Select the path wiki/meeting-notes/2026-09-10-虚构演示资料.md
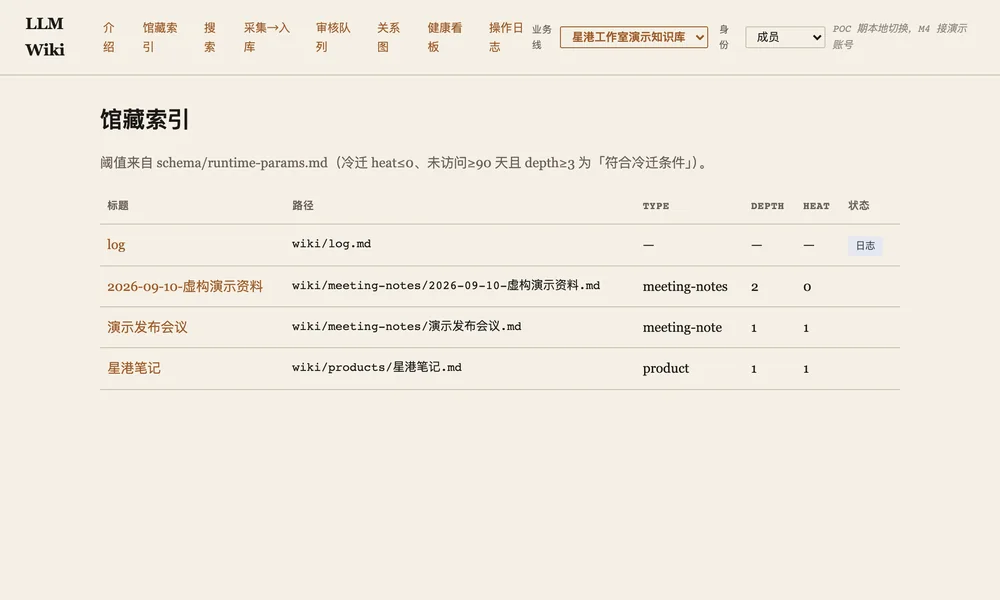This screenshot has height=600, width=1000. [446, 285]
